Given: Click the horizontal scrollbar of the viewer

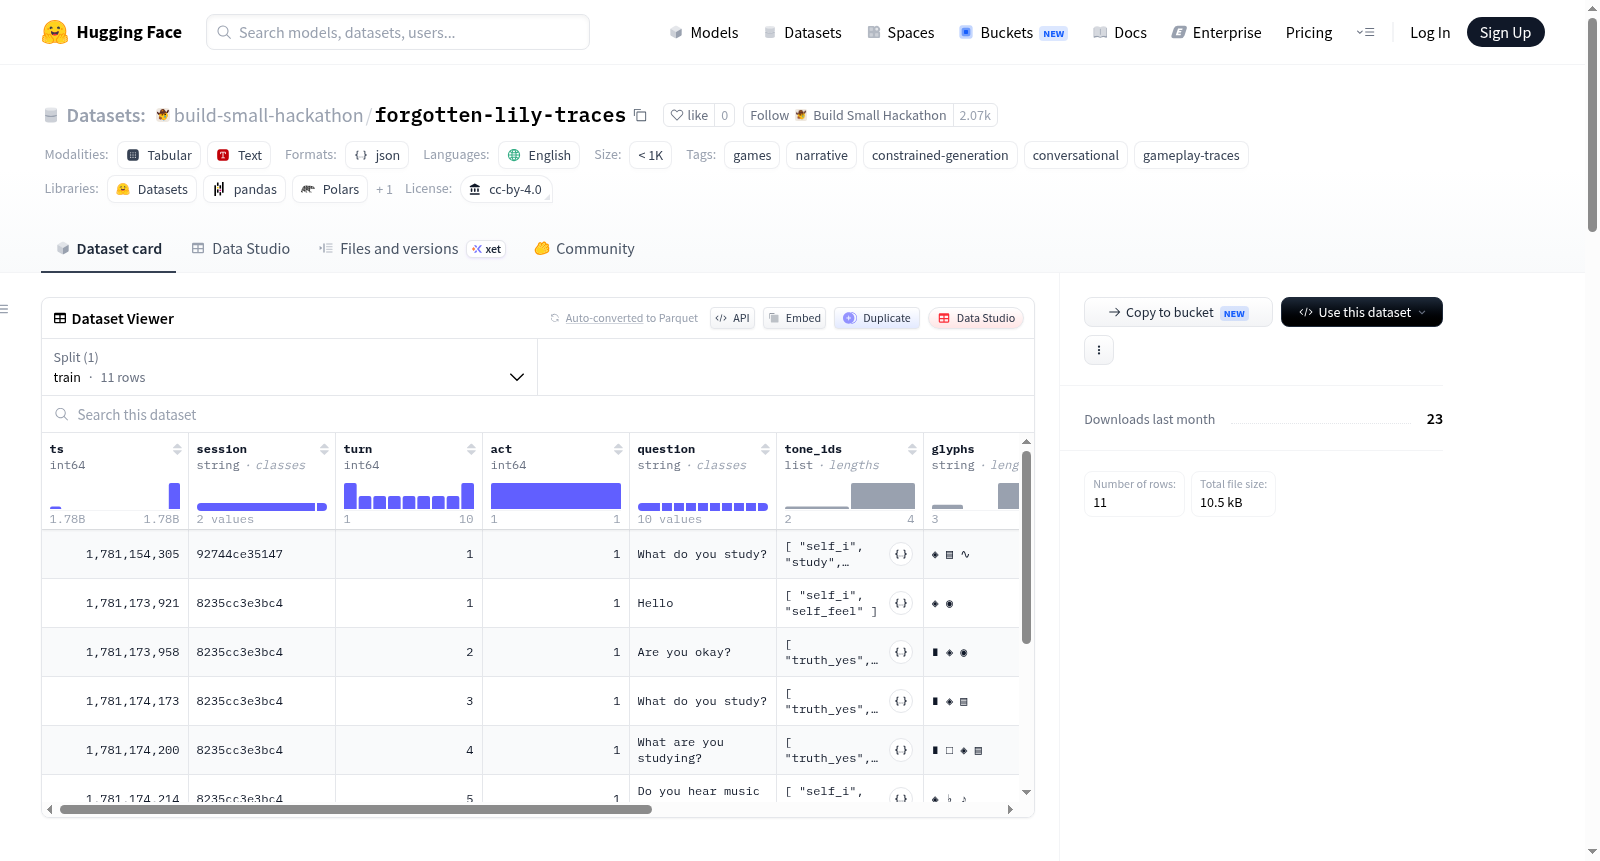Looking at the screenshot, I should click(355, 809).
